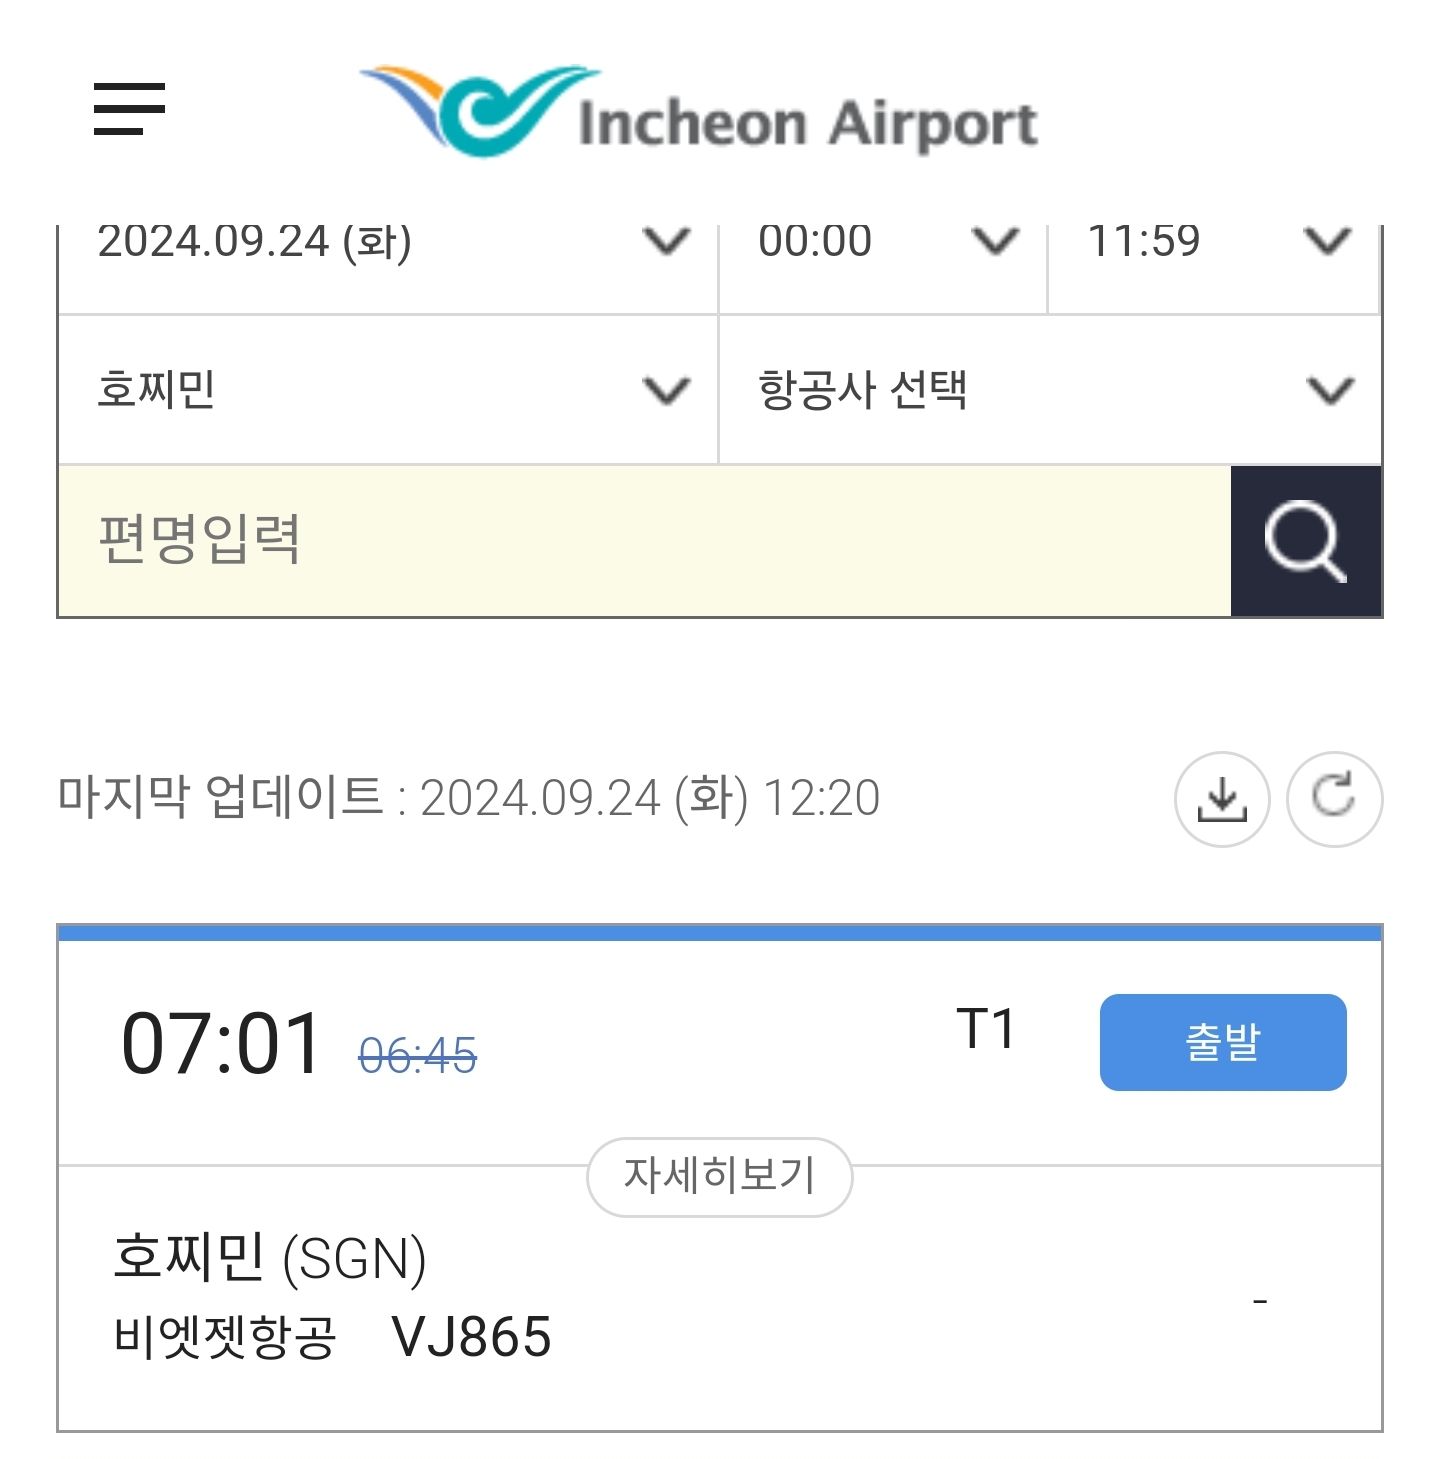Click the Incheon Airport logo
This screenshot has height=1459, width=1440.
click(699, 112)
